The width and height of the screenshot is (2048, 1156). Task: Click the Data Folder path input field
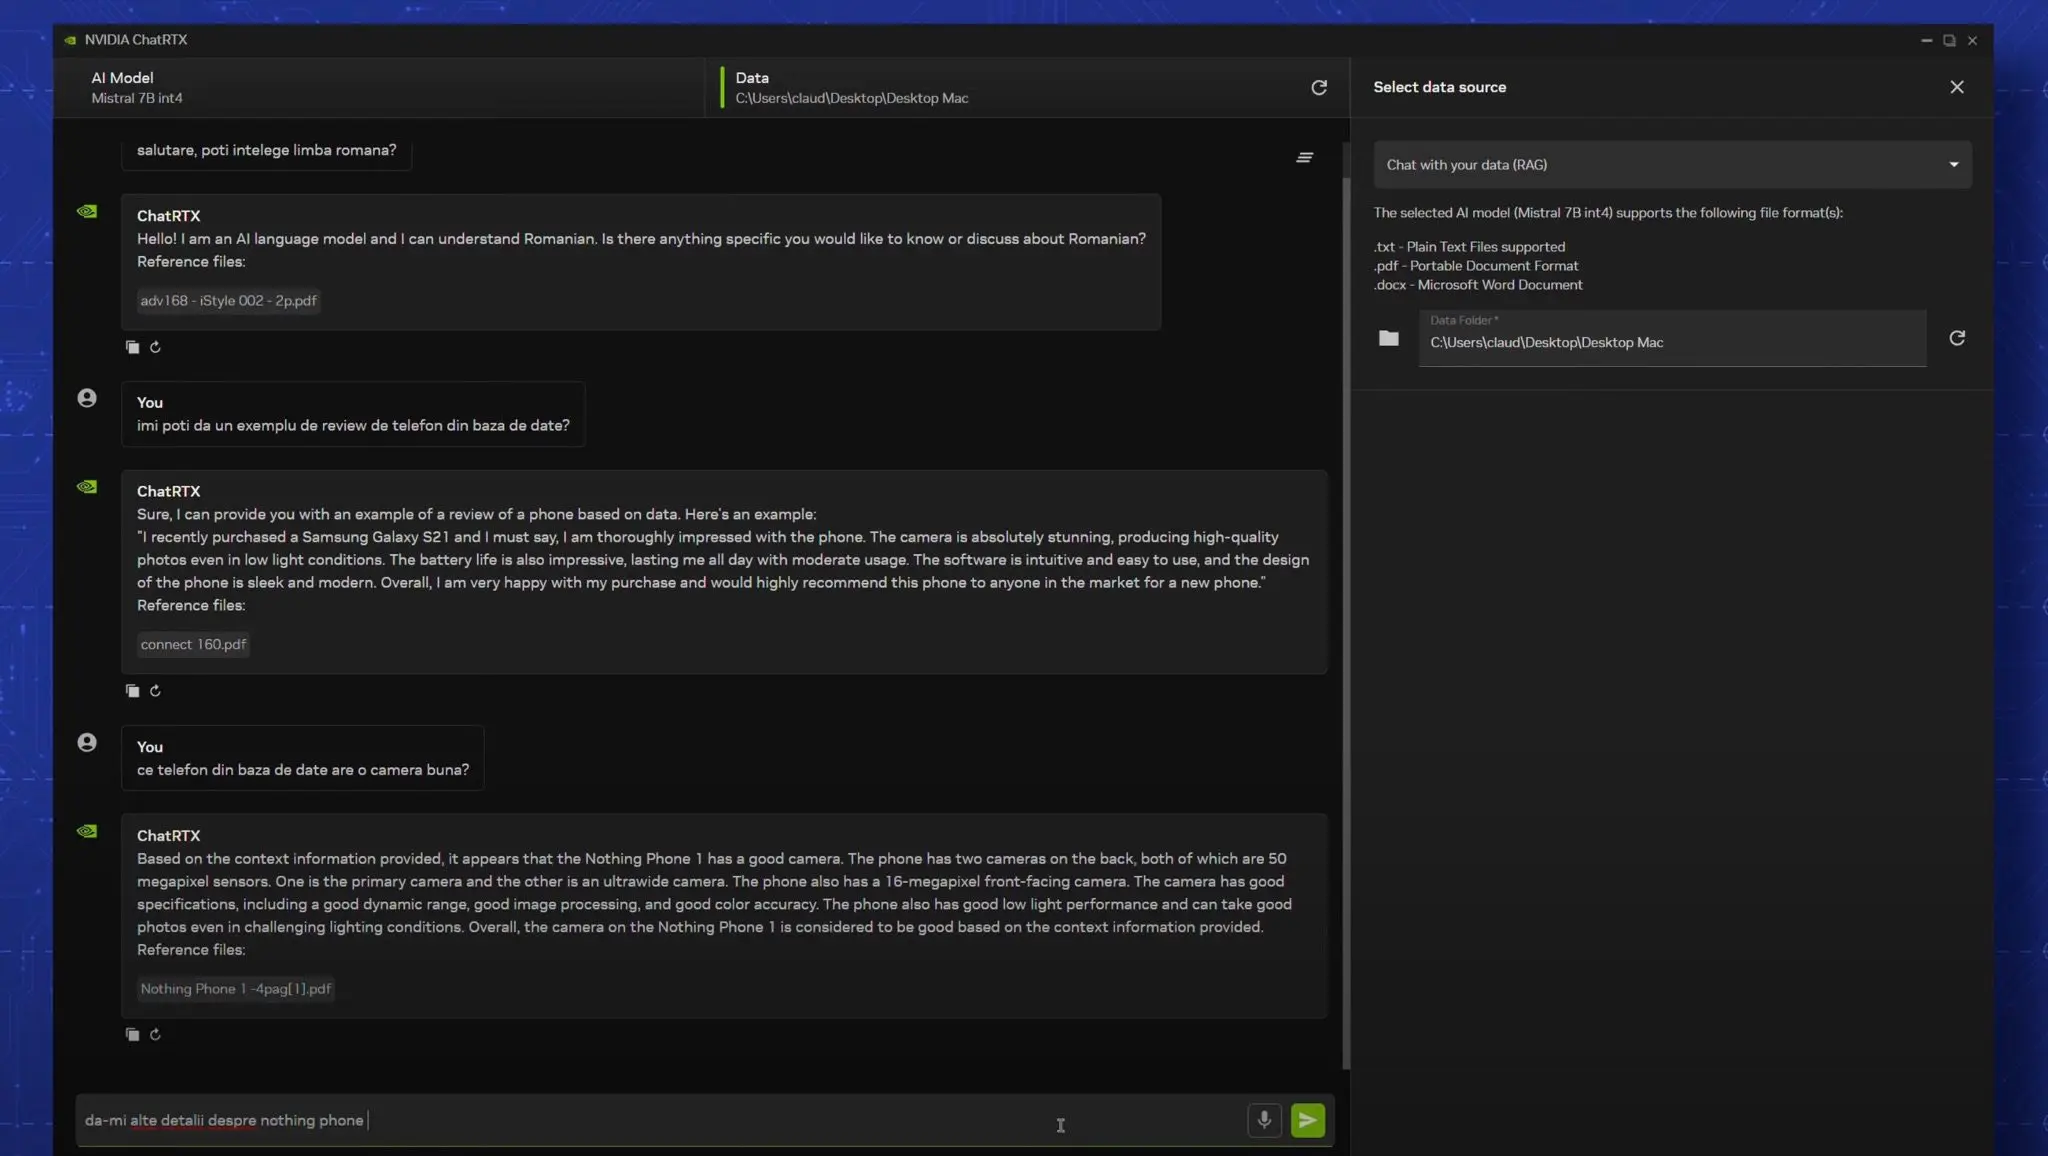click(x=1672, y=338)
